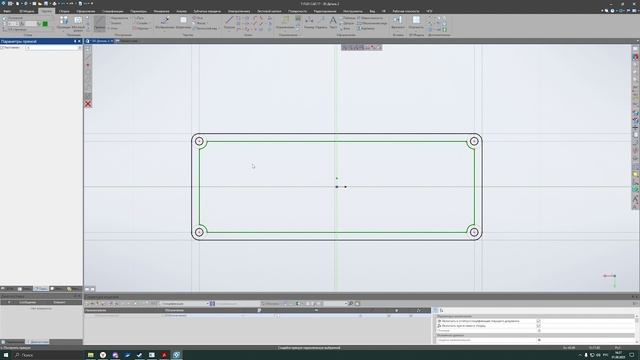The height and width of the screenshot is (360, 640).
Task: Click the search magnifier in structure toolbar
Action: tap(351, 304)
